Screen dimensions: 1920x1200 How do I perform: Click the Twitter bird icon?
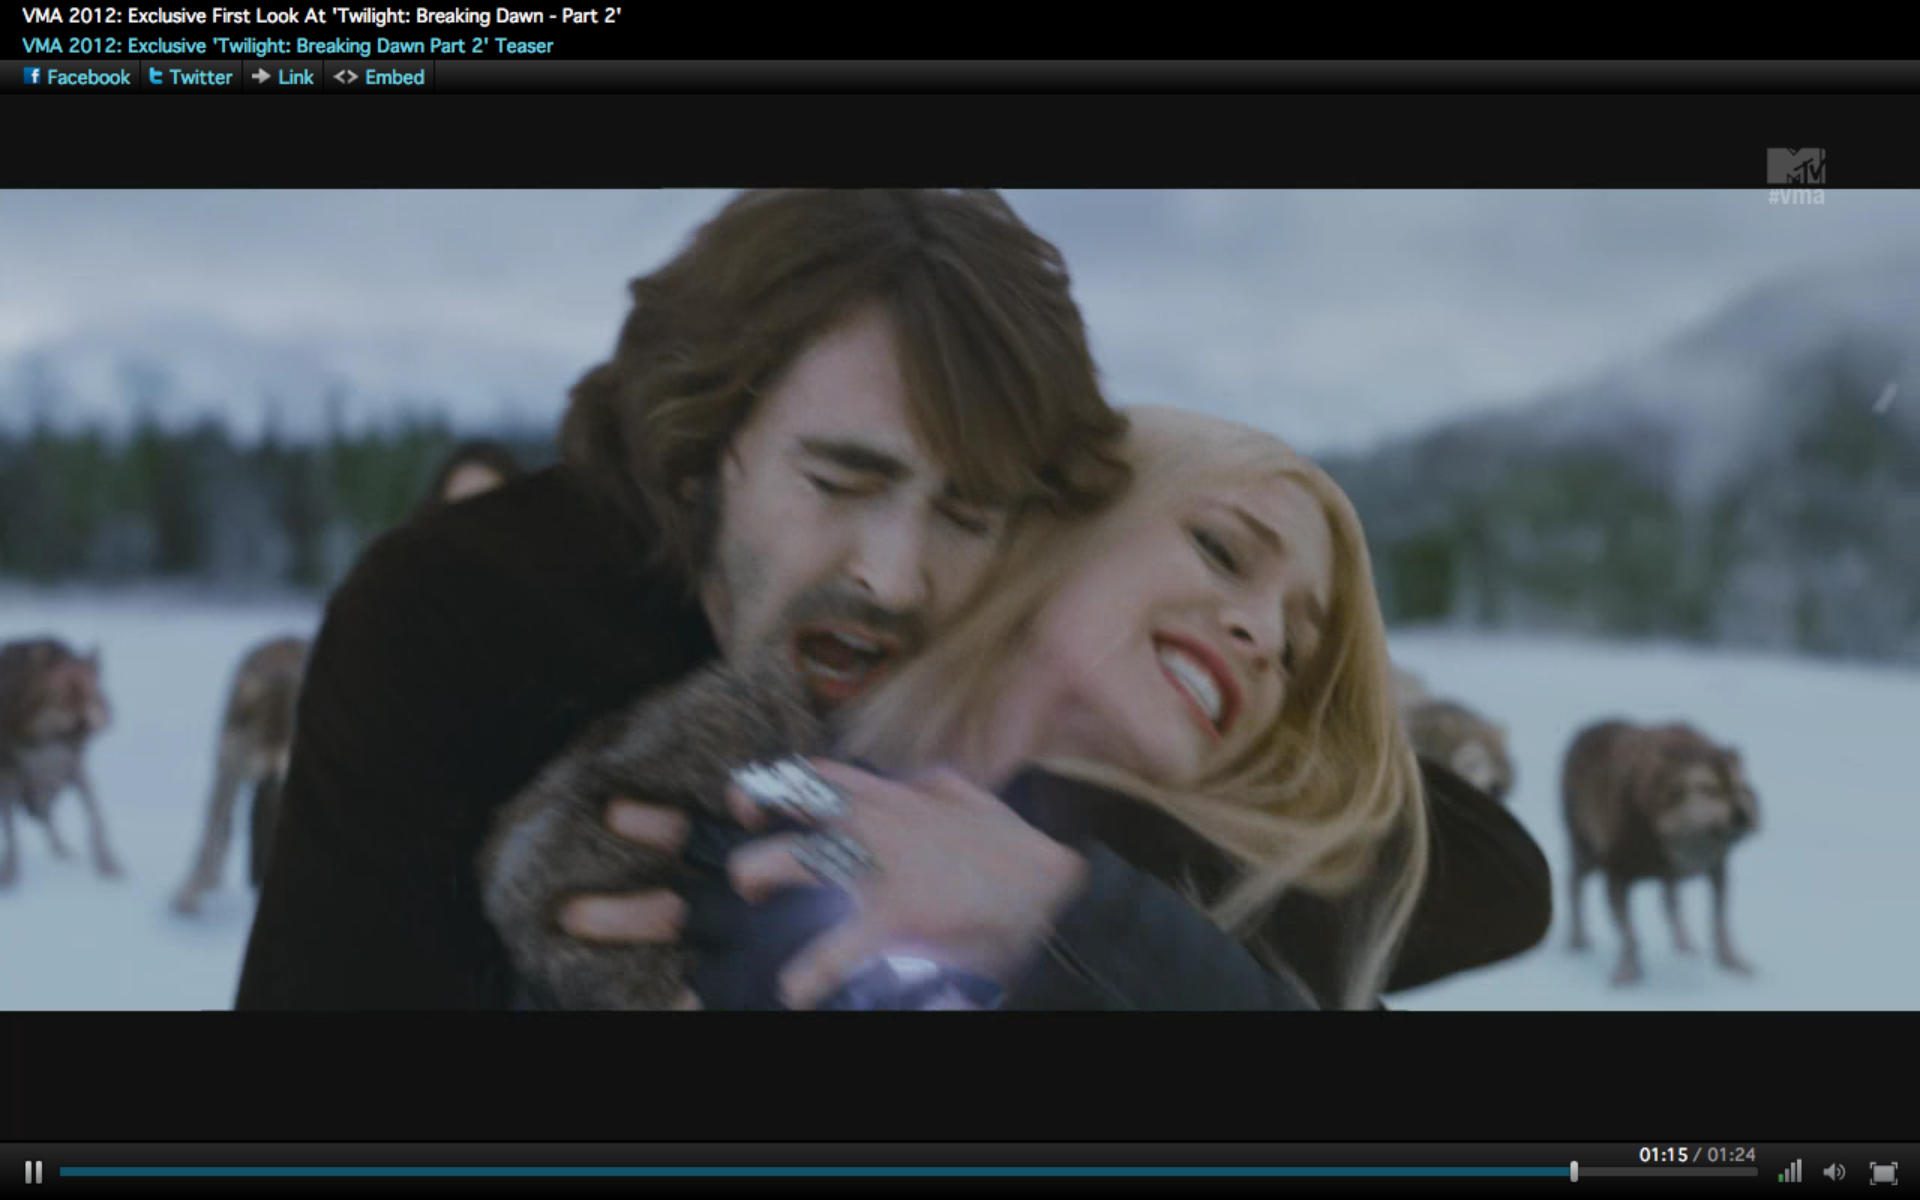coord(156,76)
